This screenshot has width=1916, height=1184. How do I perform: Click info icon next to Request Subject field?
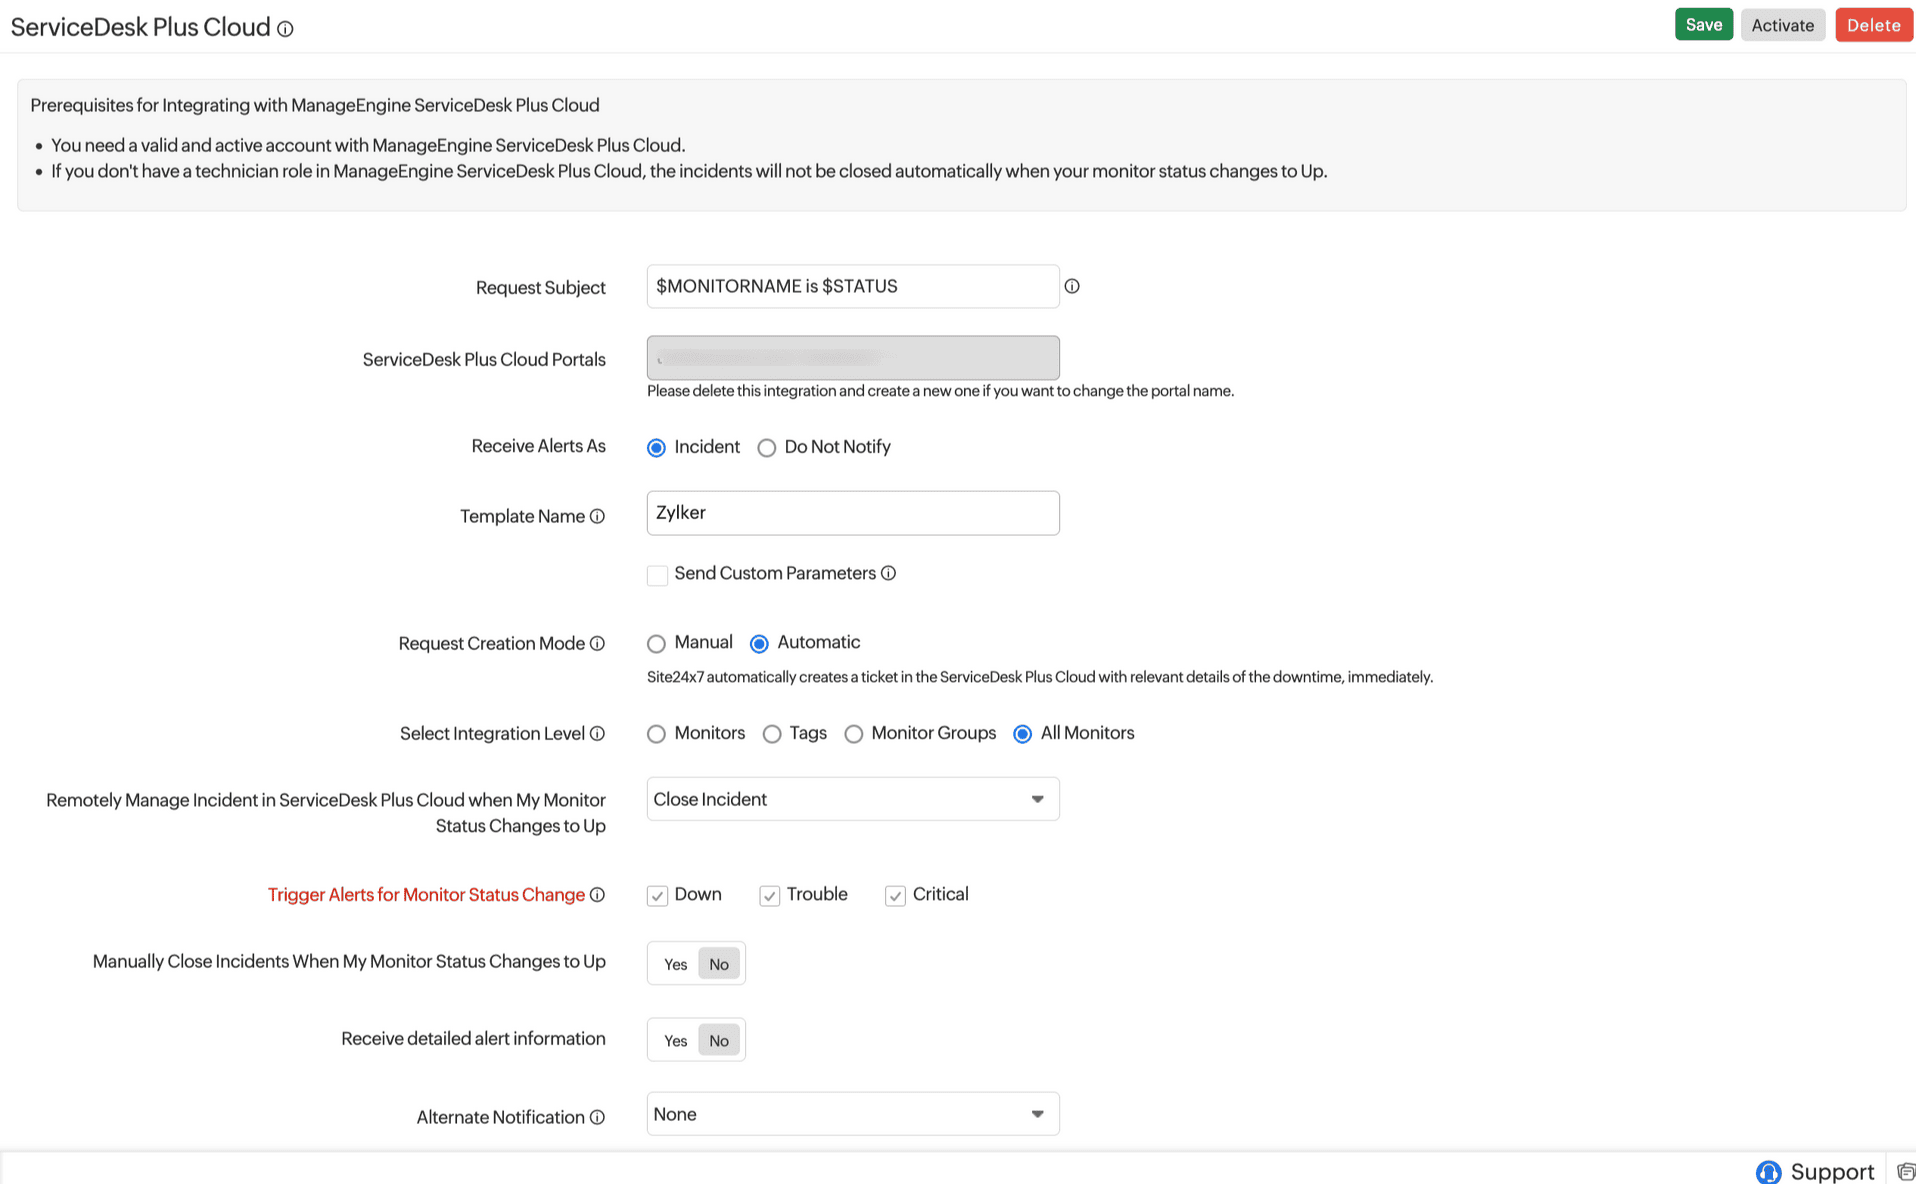pyautogui.click(x=1072, y=286)
